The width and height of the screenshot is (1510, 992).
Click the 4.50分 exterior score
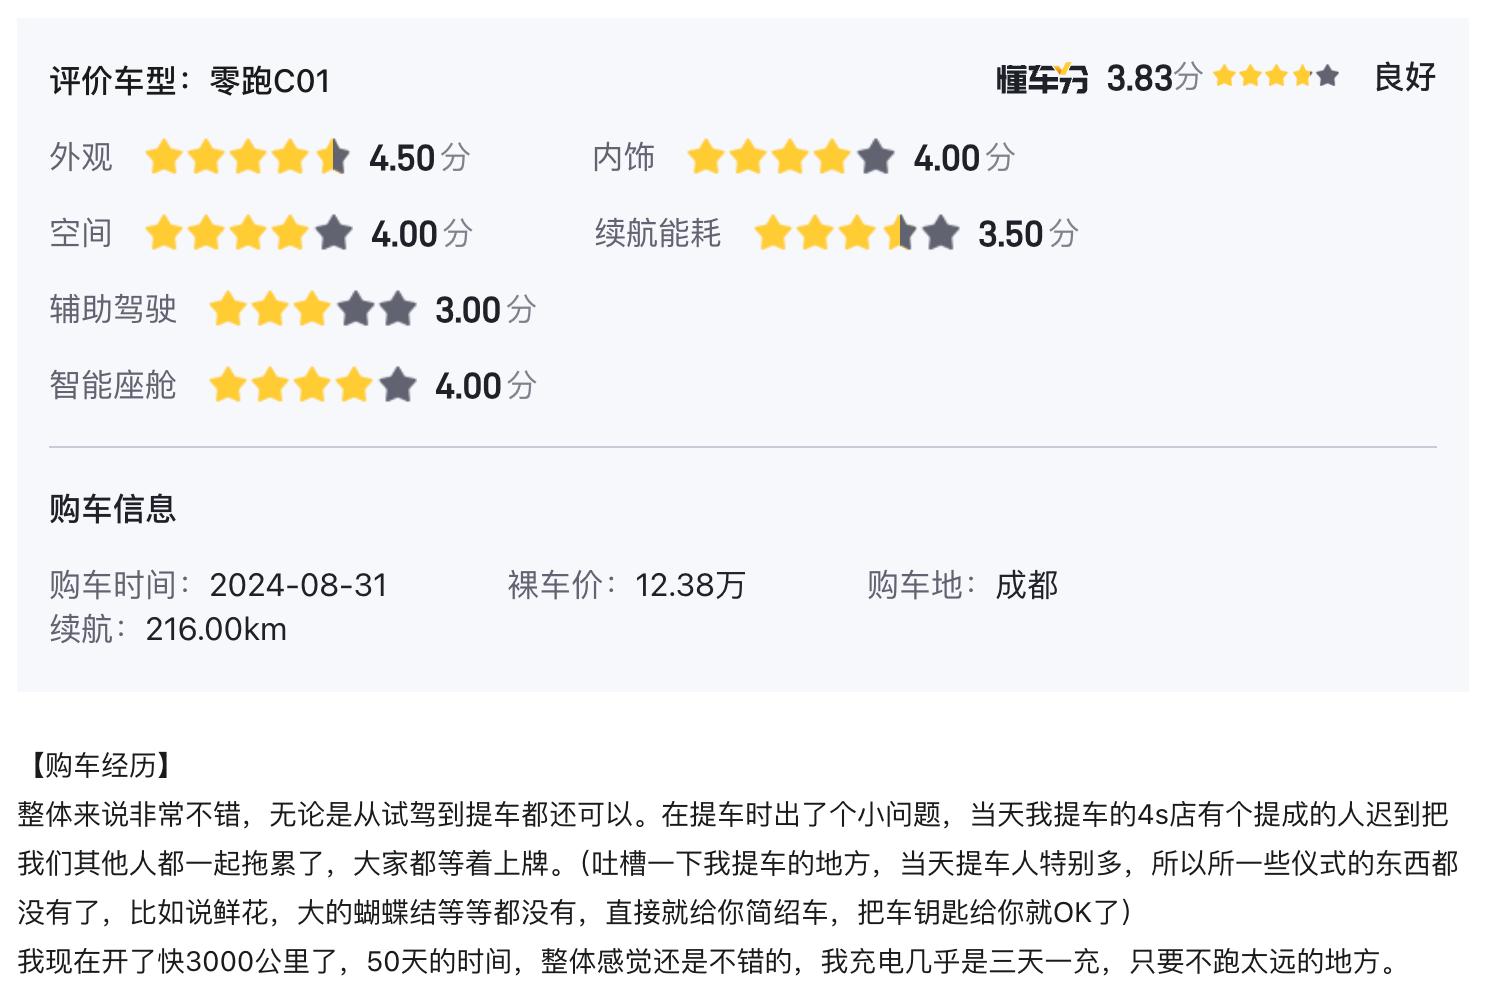point(419,158)
